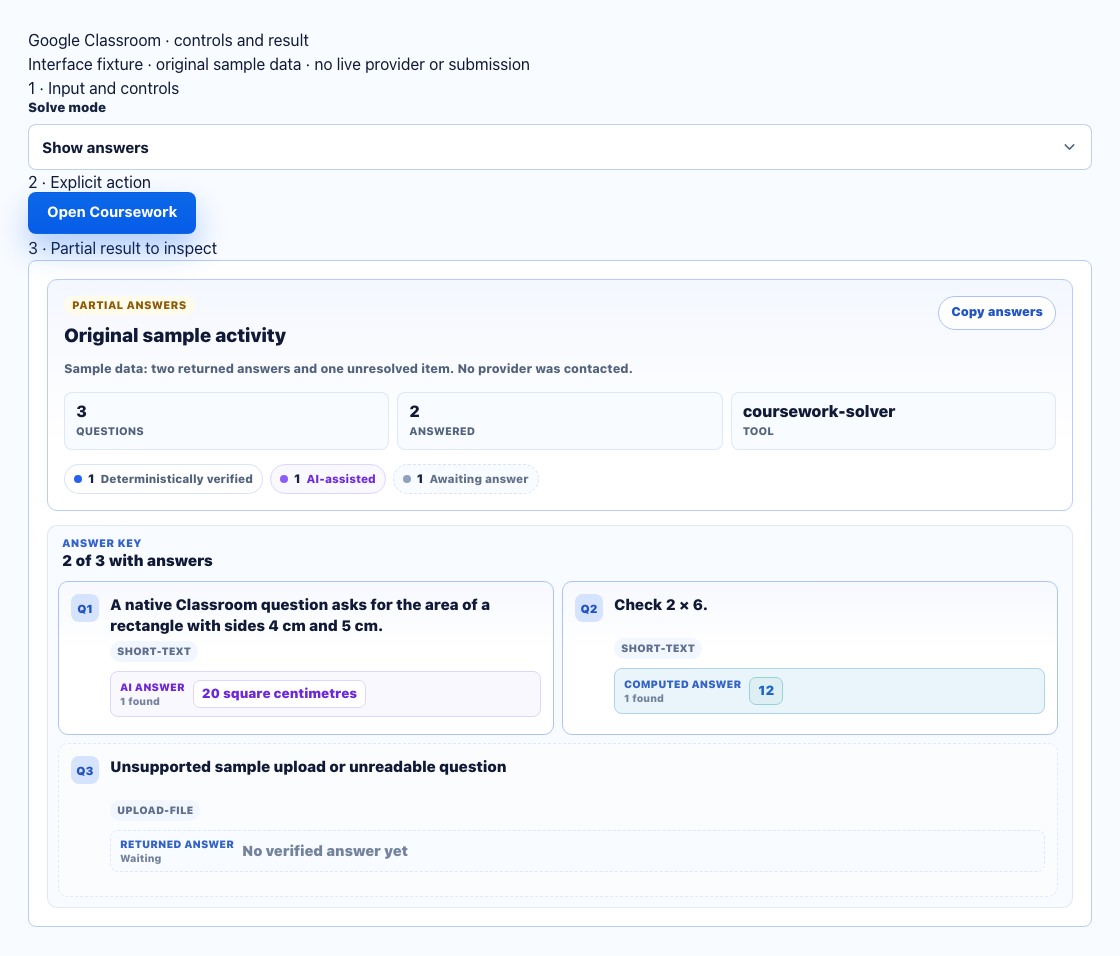The image size is (1120, 956).
Task: Click the Awaiting answer chip
Action: pyautogui.click(x=466, y=479)
